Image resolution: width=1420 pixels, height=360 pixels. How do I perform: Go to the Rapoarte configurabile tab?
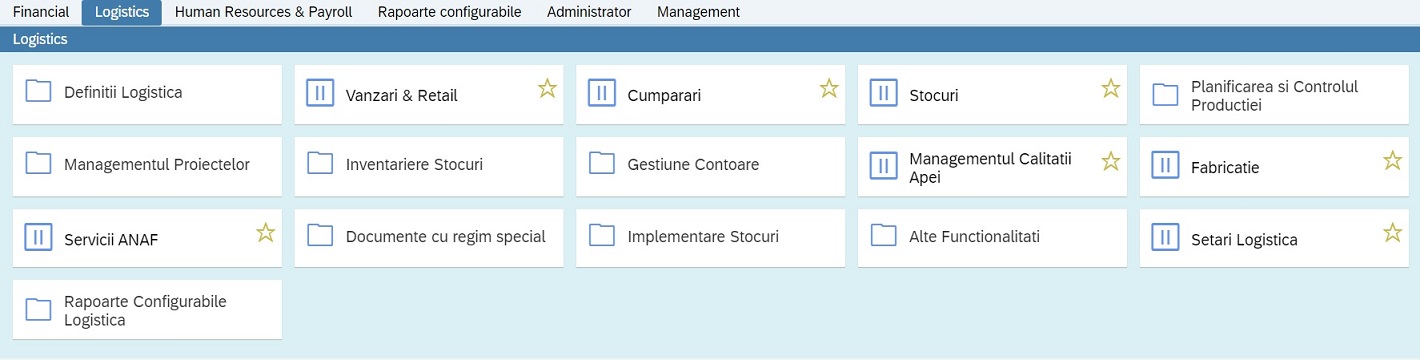point(450,12)
